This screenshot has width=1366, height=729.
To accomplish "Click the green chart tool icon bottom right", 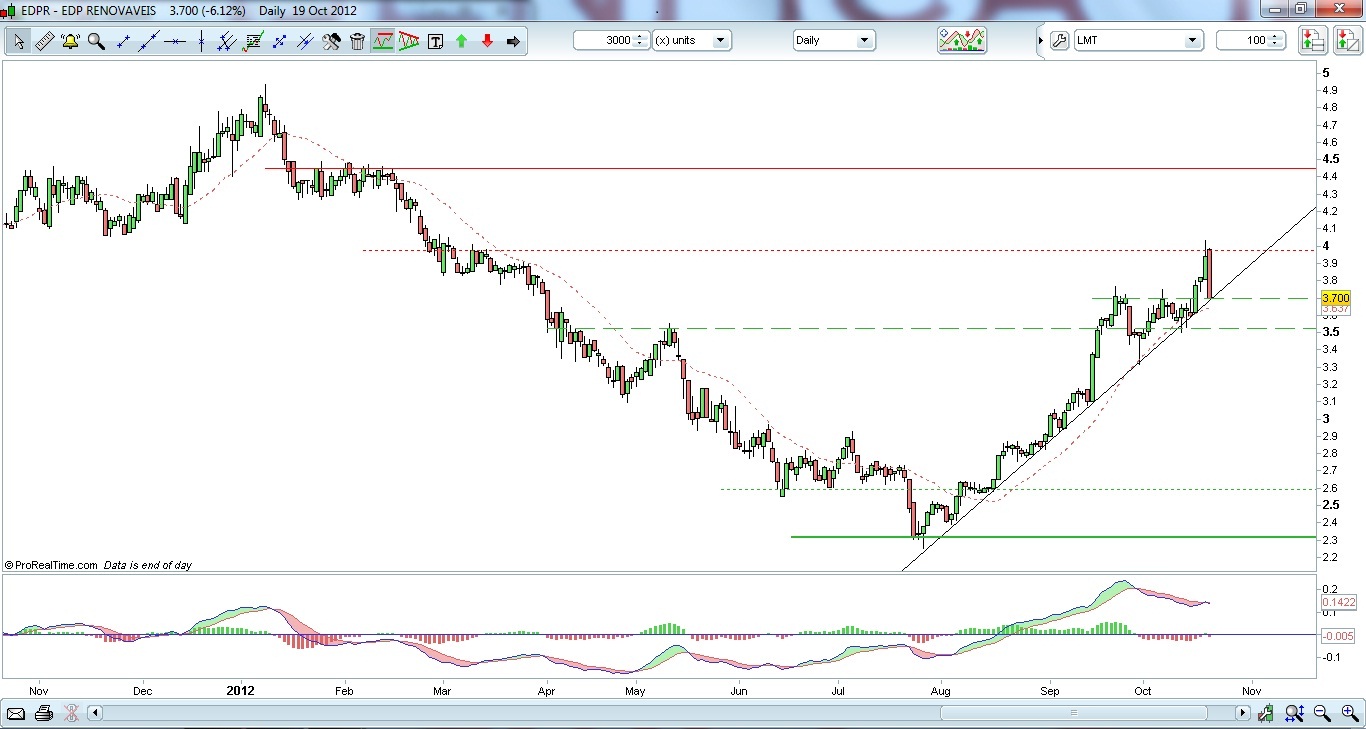I will pyautogui.click(x=1267, y=714).
